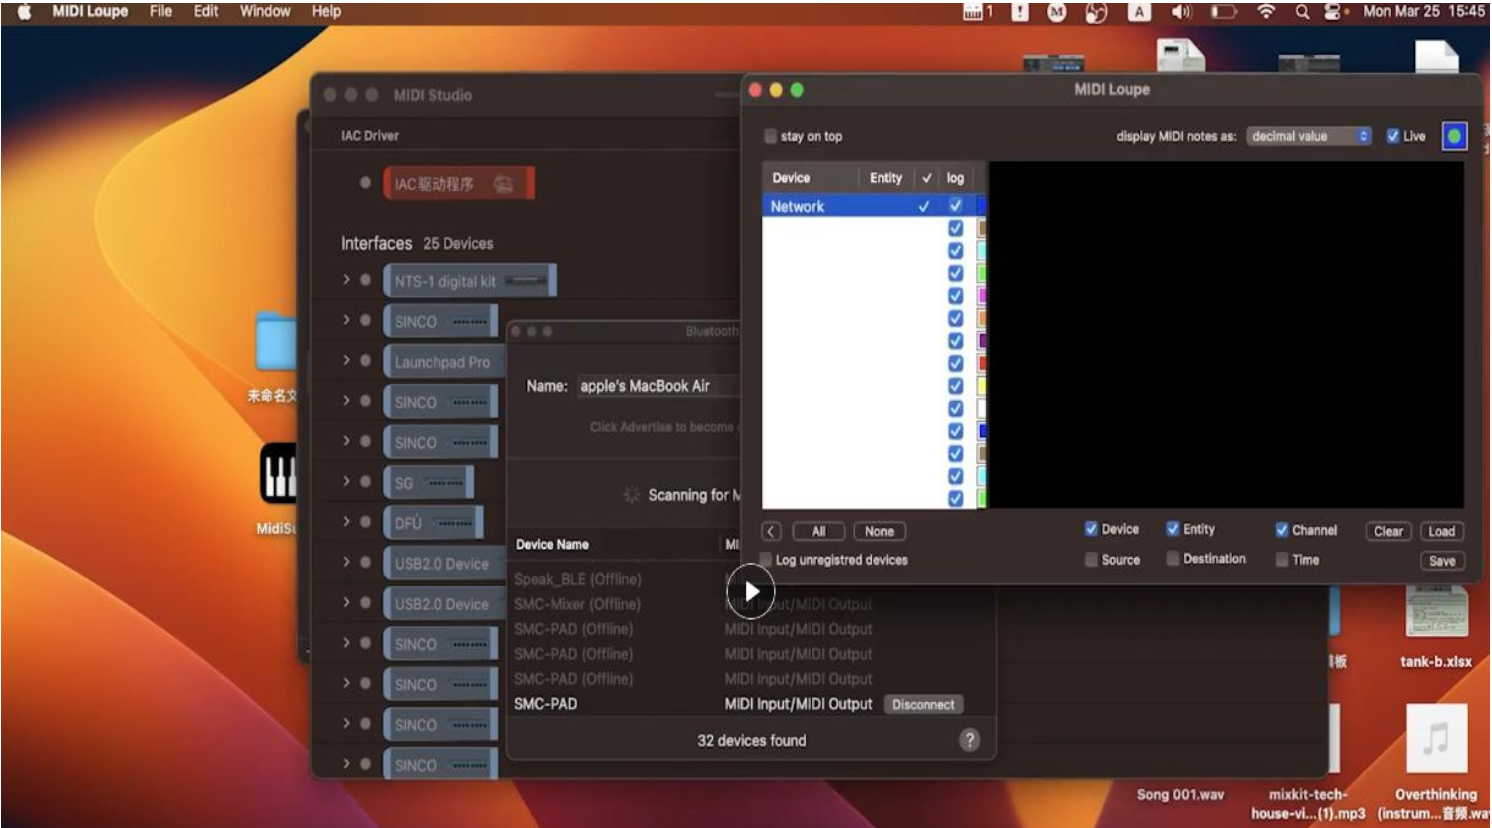The image size is (1492, 828).
Task: Click the All button
Action: (x=819, y=531)
